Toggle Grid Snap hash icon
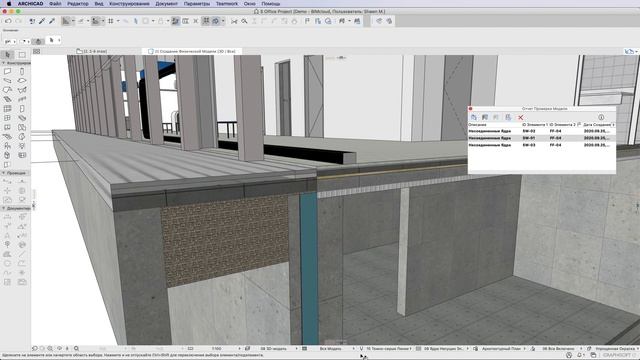Image resolution: width=640 pixels, height=360 pixels. [111, 21]
